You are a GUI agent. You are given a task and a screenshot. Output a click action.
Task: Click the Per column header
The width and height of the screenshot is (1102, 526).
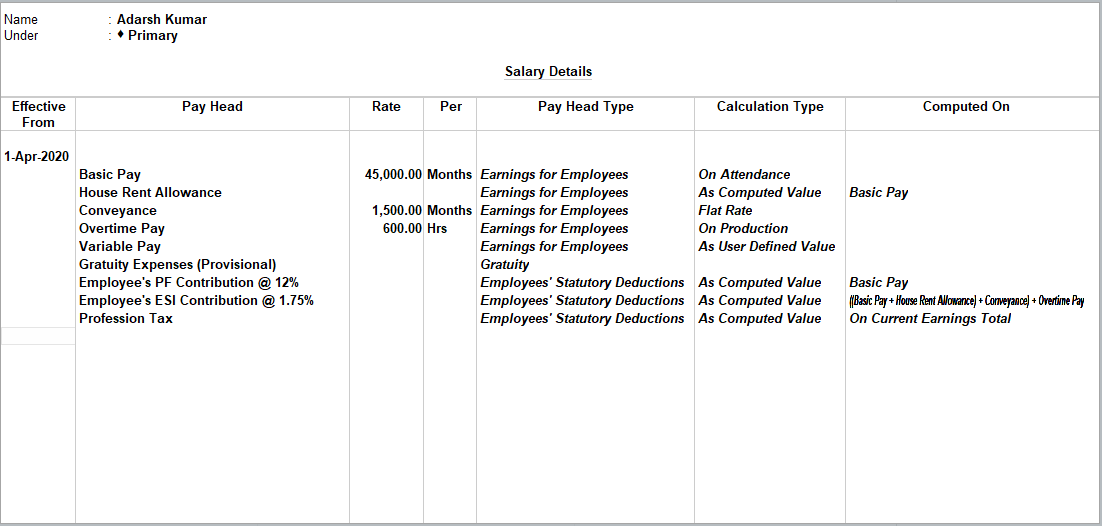coord(450,107)
